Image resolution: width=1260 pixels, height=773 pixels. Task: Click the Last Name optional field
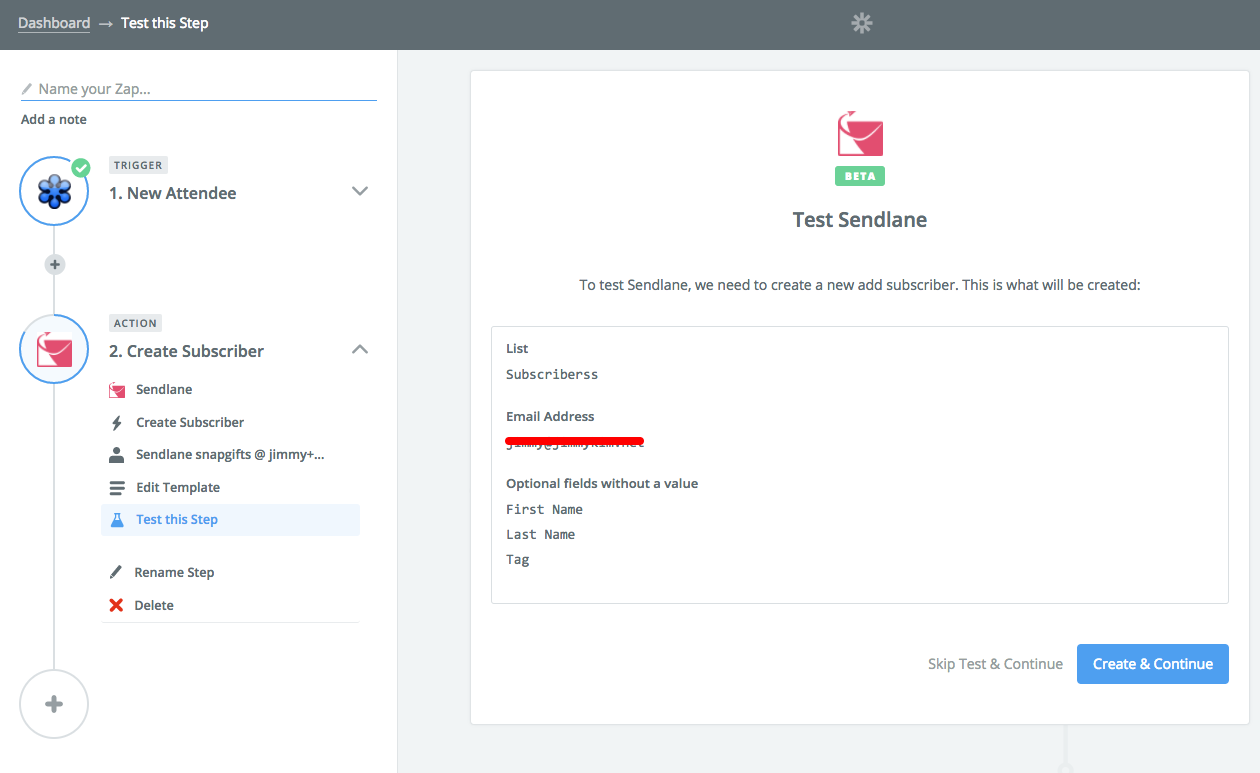coord(540,534)
